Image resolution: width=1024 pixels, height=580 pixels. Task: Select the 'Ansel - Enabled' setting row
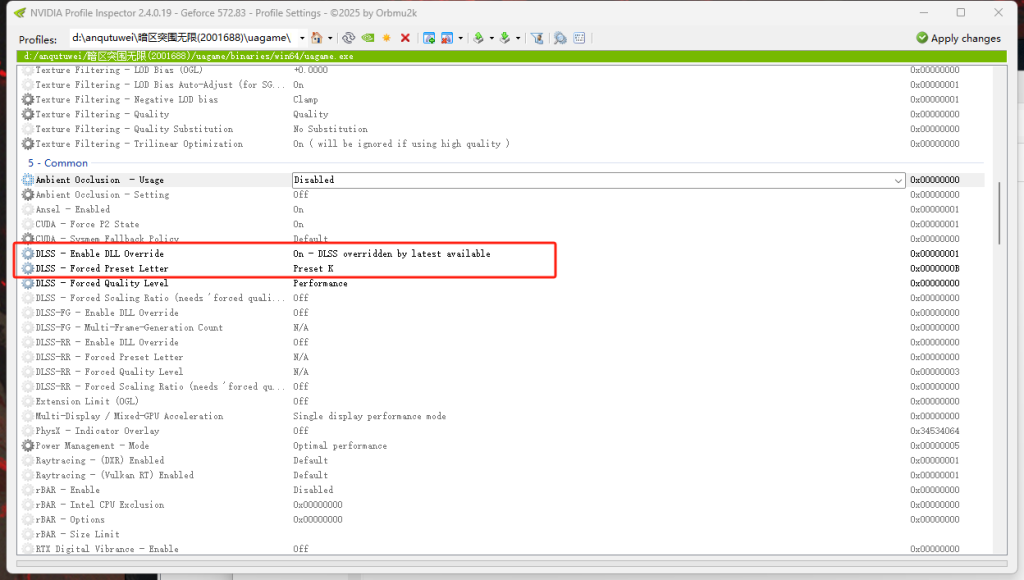click(503, 210)
